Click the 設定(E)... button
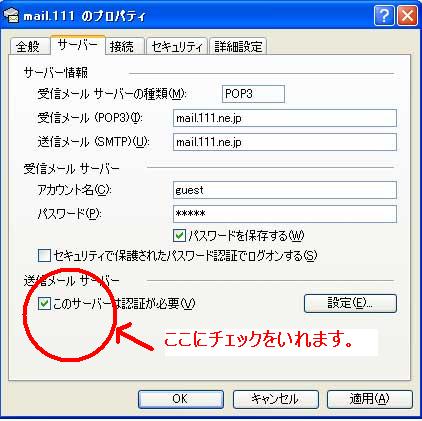Viewport: 422px width, 421px height. click(350, 303)
